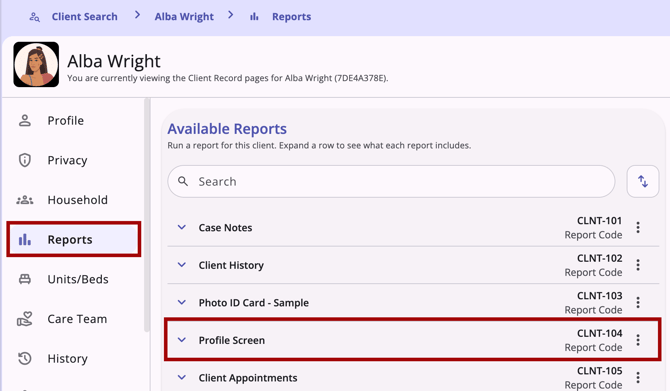The image size is (670, 391).
Task: Click the Photo ID Card - Sample name
Action: (x=253, y=303)
